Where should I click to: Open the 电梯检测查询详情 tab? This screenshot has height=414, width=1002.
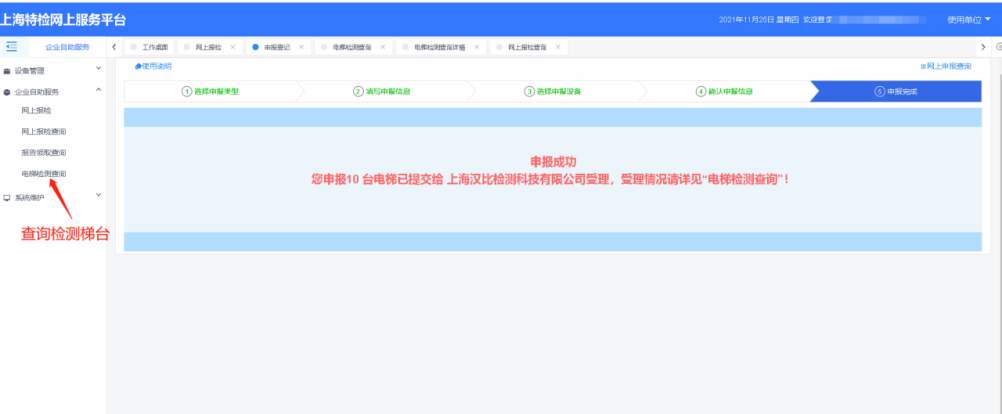point(440,47)
